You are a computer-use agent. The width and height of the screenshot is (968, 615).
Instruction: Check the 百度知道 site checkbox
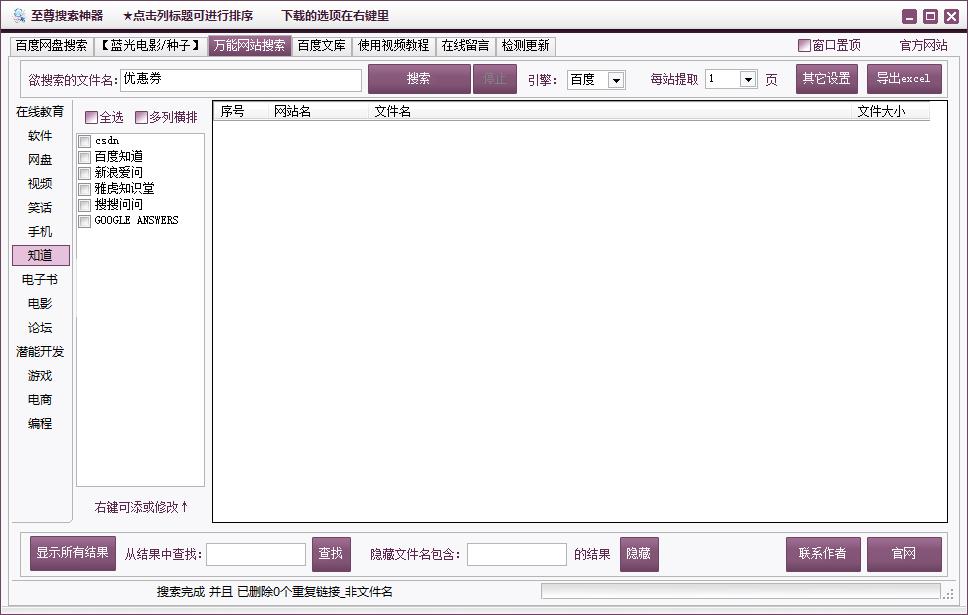(x=84, y=156)
